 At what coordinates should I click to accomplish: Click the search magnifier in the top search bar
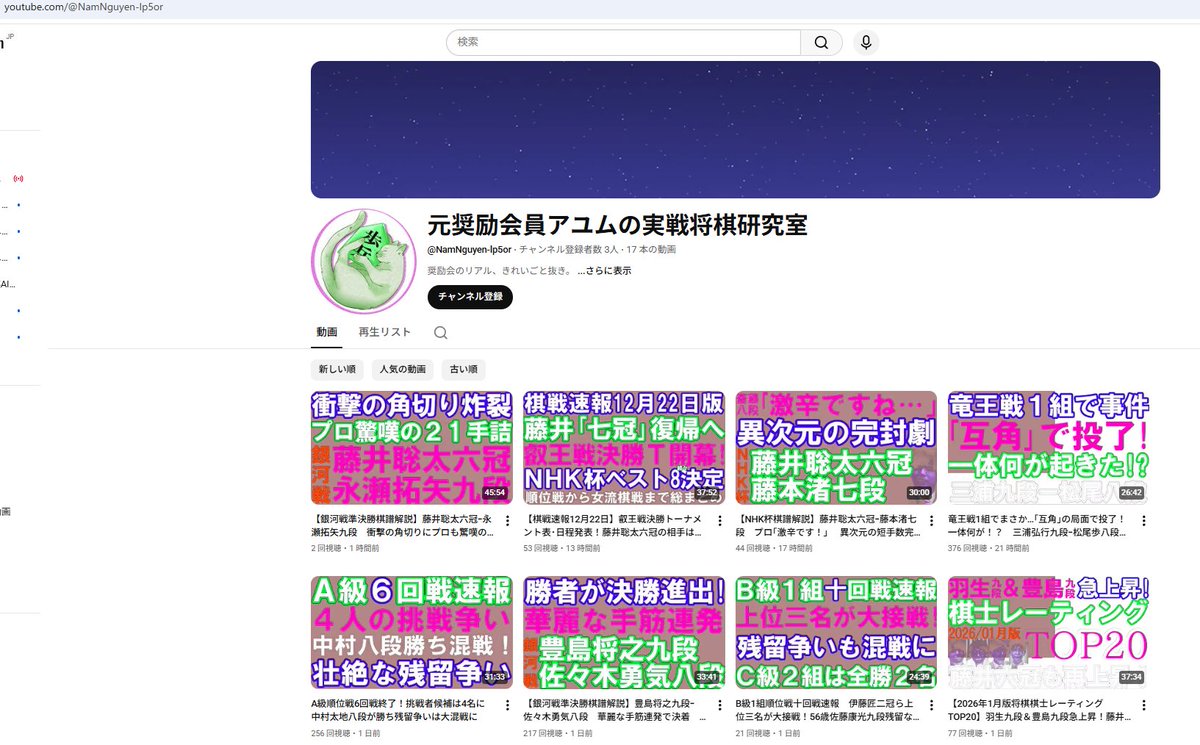point(821,42)
